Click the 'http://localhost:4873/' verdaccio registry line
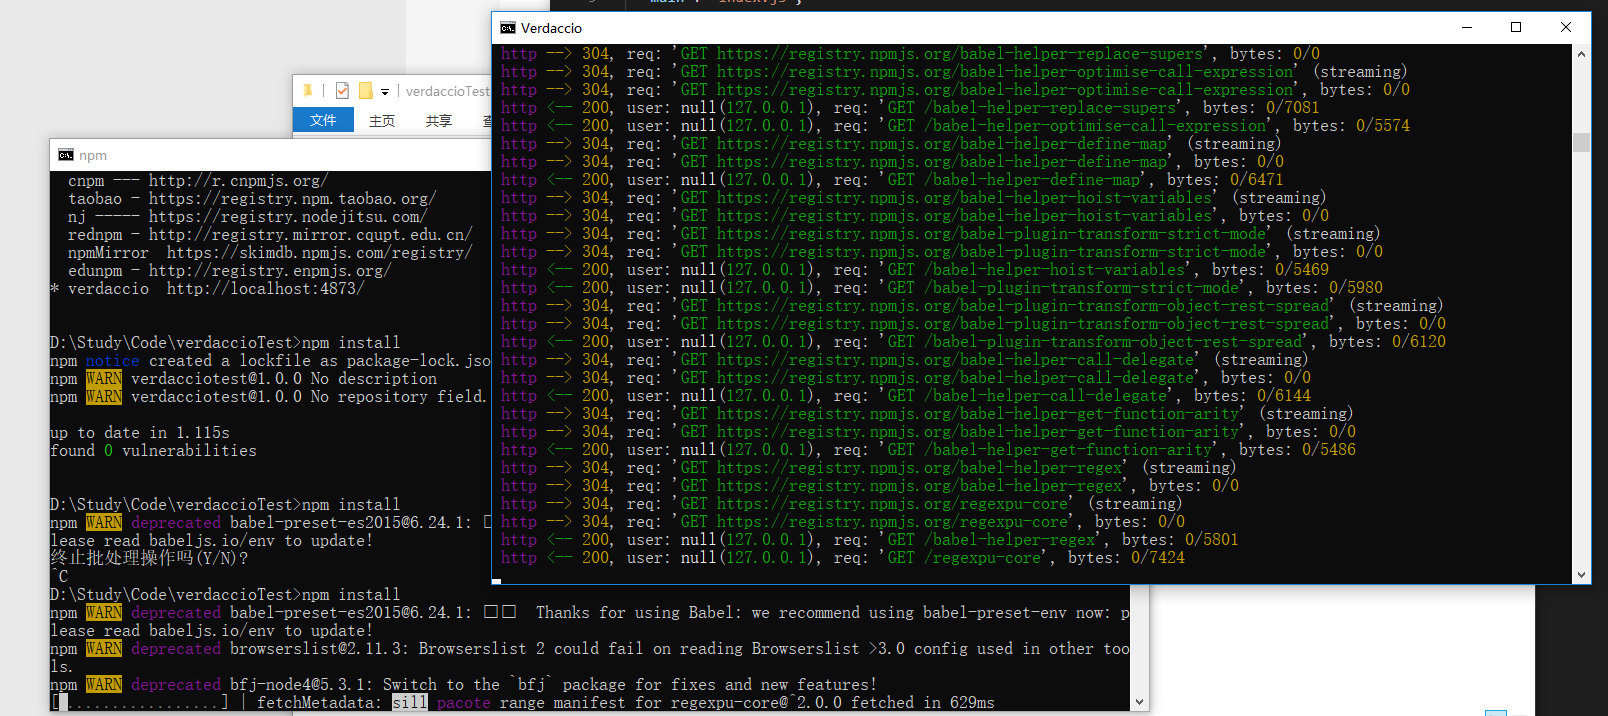This screenshot has height=716, width=1608. point(207,288)
